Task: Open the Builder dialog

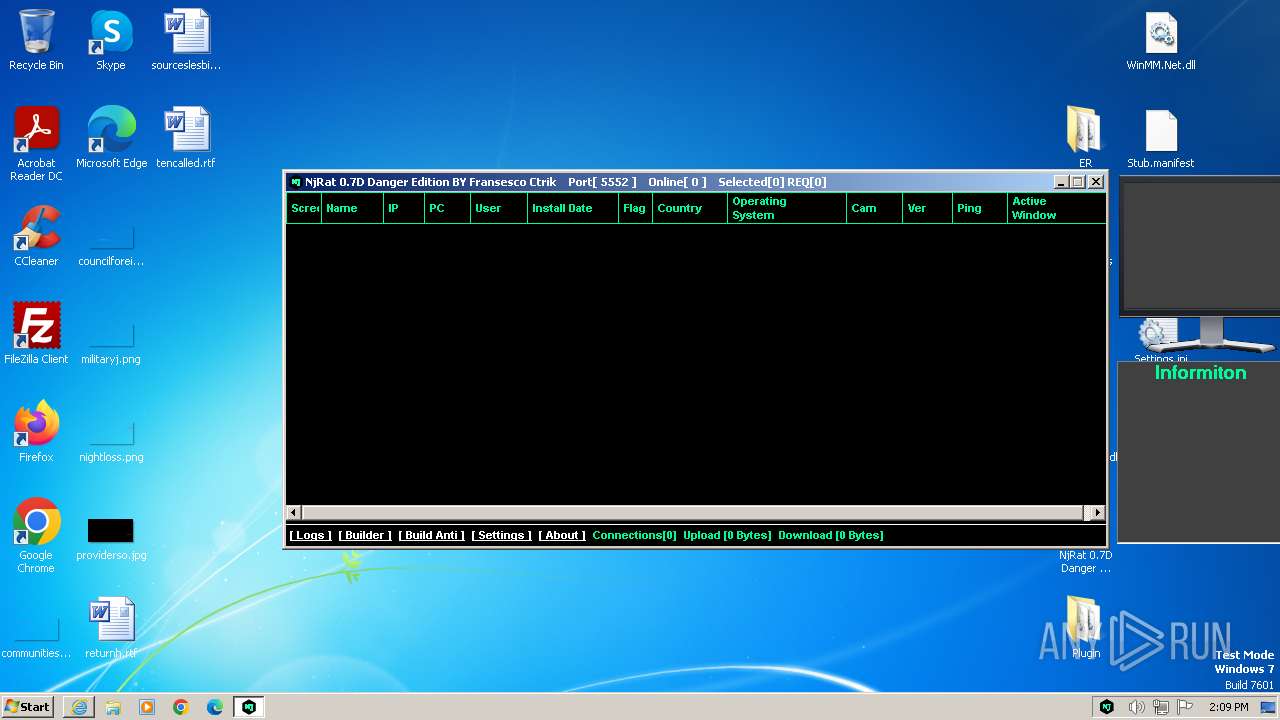Action: [x=365, y=535]
